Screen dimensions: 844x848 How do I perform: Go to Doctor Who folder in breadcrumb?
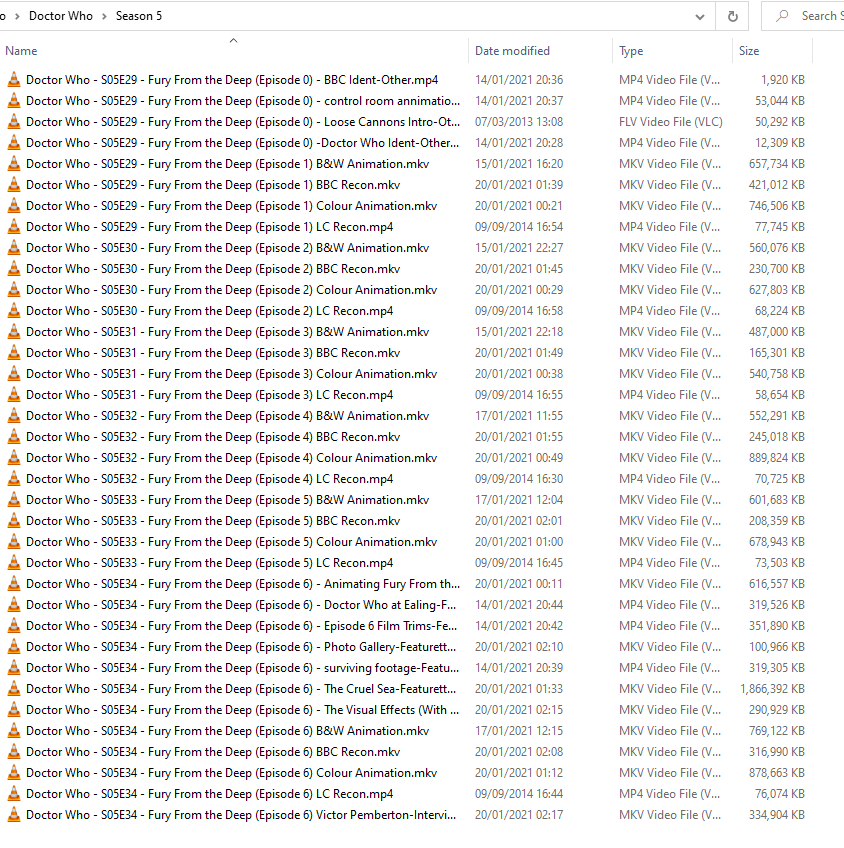pos(61,16)
